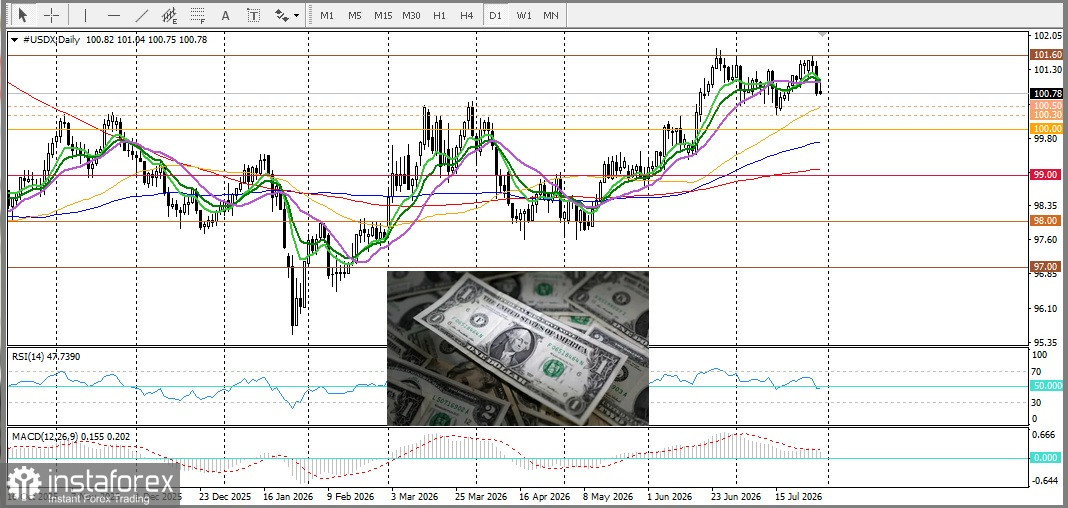Click the 99.00 level label
1068x508 pixels.
coord(1048,174)
